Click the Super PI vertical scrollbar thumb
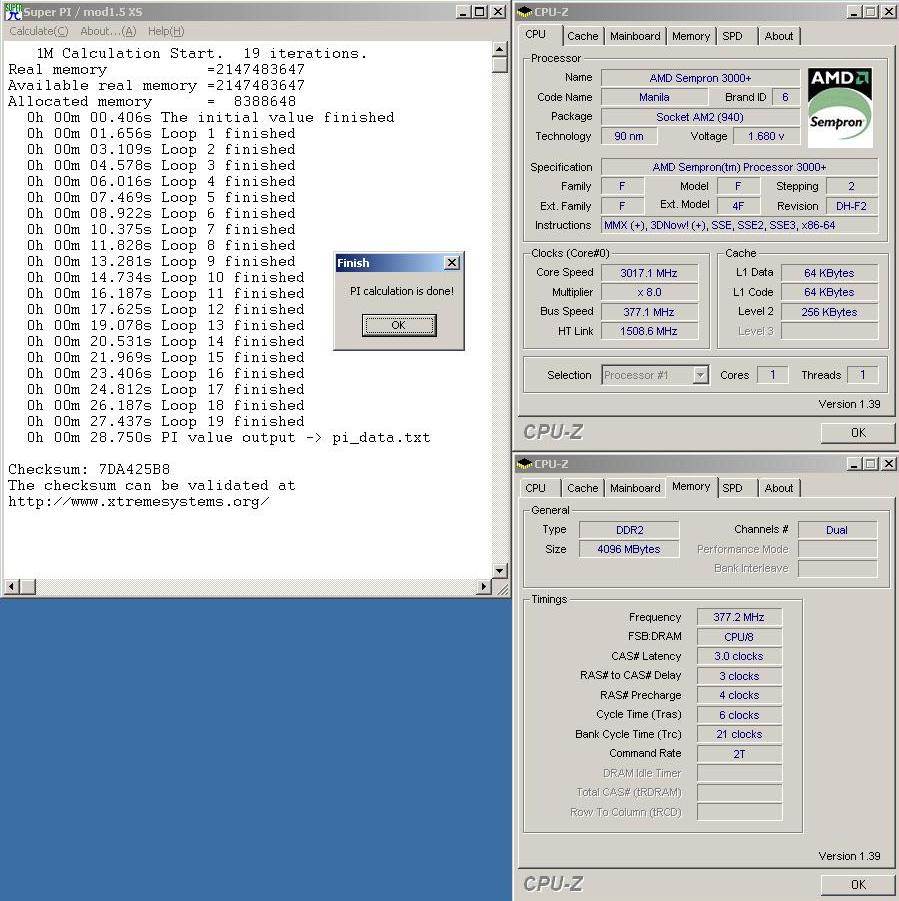 (500, 64)
